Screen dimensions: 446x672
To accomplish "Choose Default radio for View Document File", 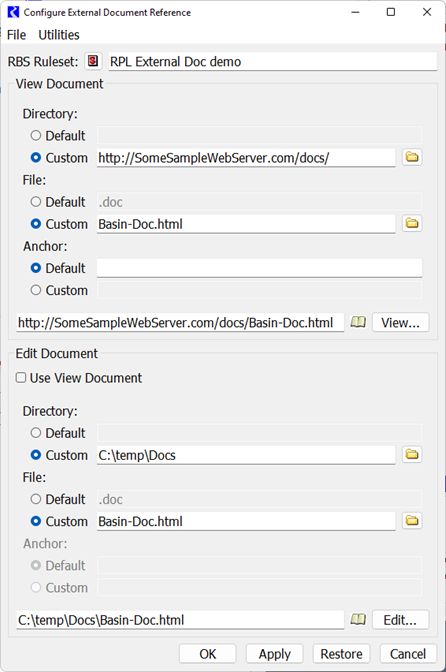I will (x=36, y=201).
